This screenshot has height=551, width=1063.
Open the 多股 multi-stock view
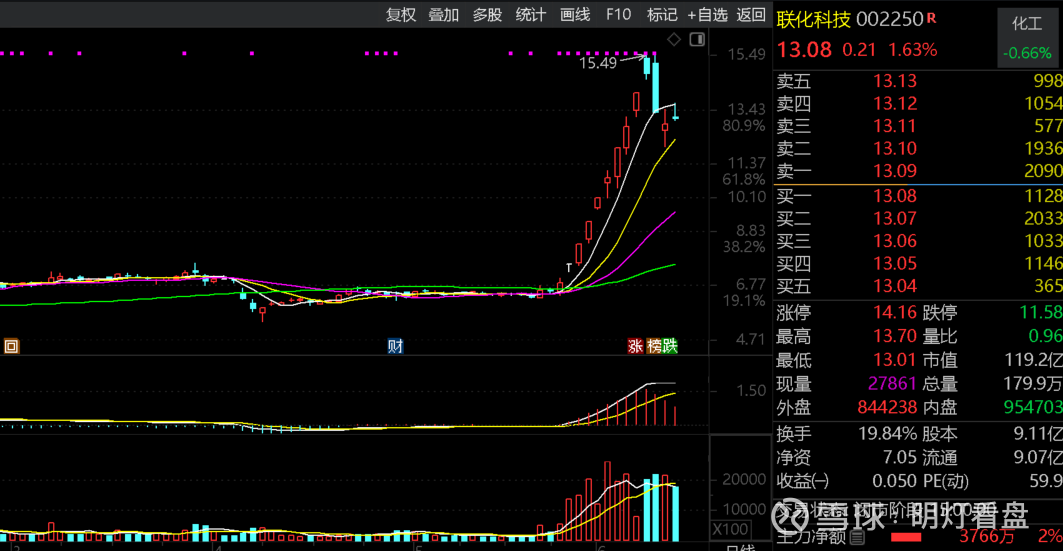pos(487,14)
